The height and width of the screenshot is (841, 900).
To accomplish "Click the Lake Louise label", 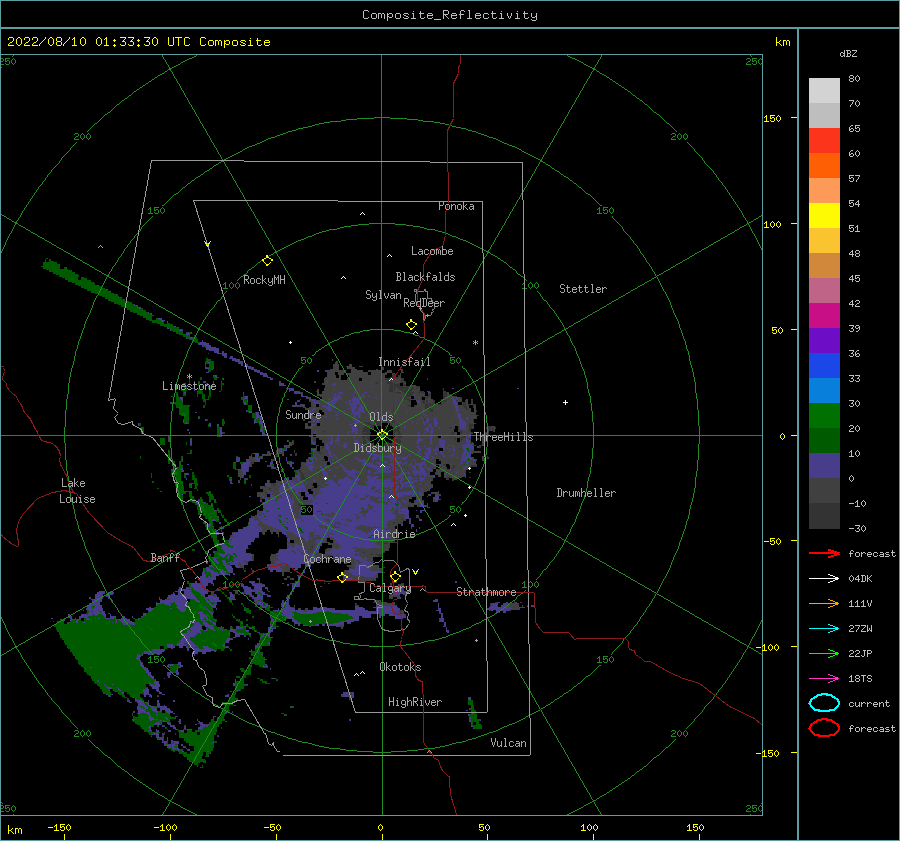I will coord(77,491).
